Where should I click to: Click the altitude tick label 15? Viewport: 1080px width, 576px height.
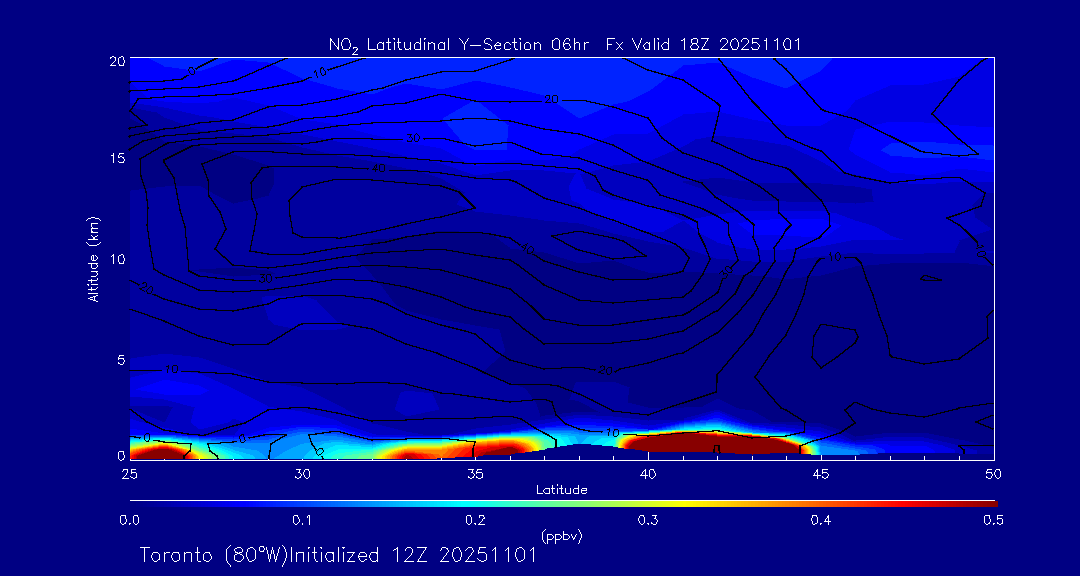[114, 158]
